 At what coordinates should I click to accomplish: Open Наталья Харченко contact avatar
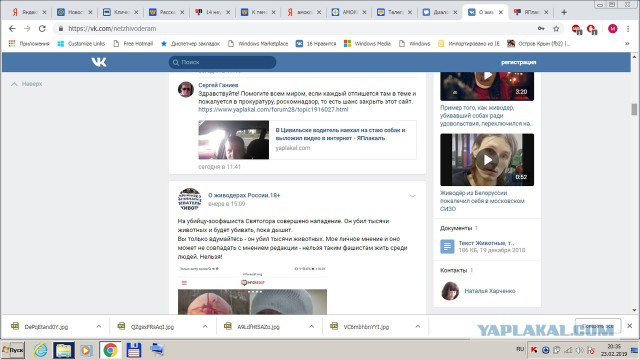click(x=450, y=291)
